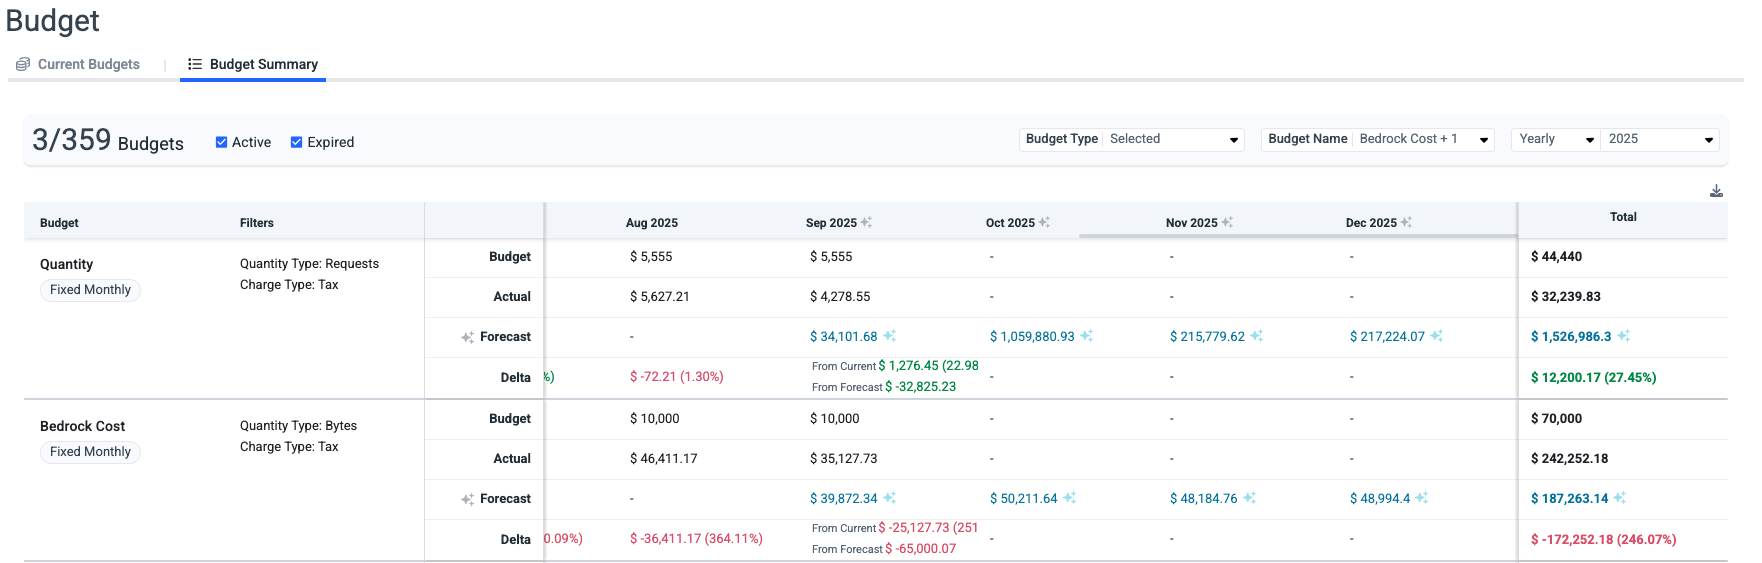Uncheck the Active budgets checkbox

coord(221,142)
